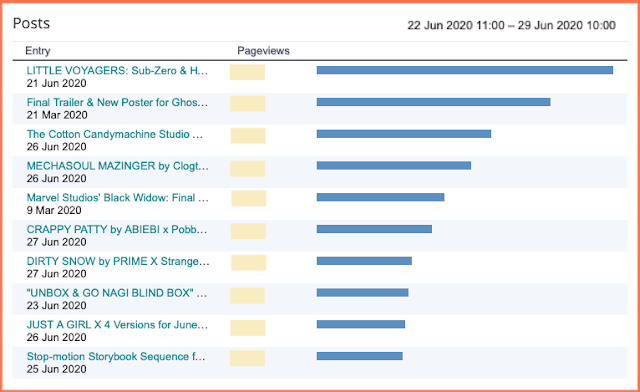Open Marvel Studios' Black Widow post link
Viewport: 640px width, 392px height.
pos(118,198)
